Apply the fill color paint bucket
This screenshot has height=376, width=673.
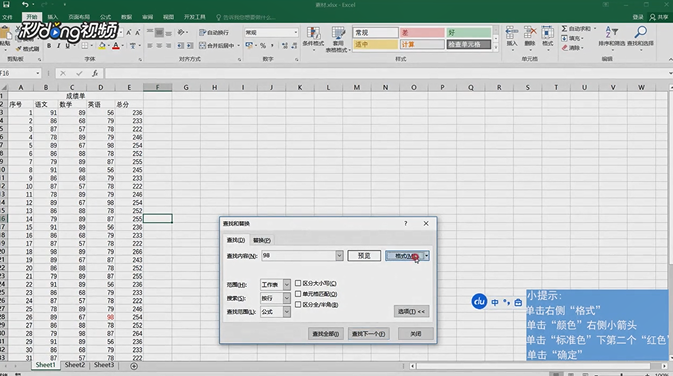pos(102,45)
